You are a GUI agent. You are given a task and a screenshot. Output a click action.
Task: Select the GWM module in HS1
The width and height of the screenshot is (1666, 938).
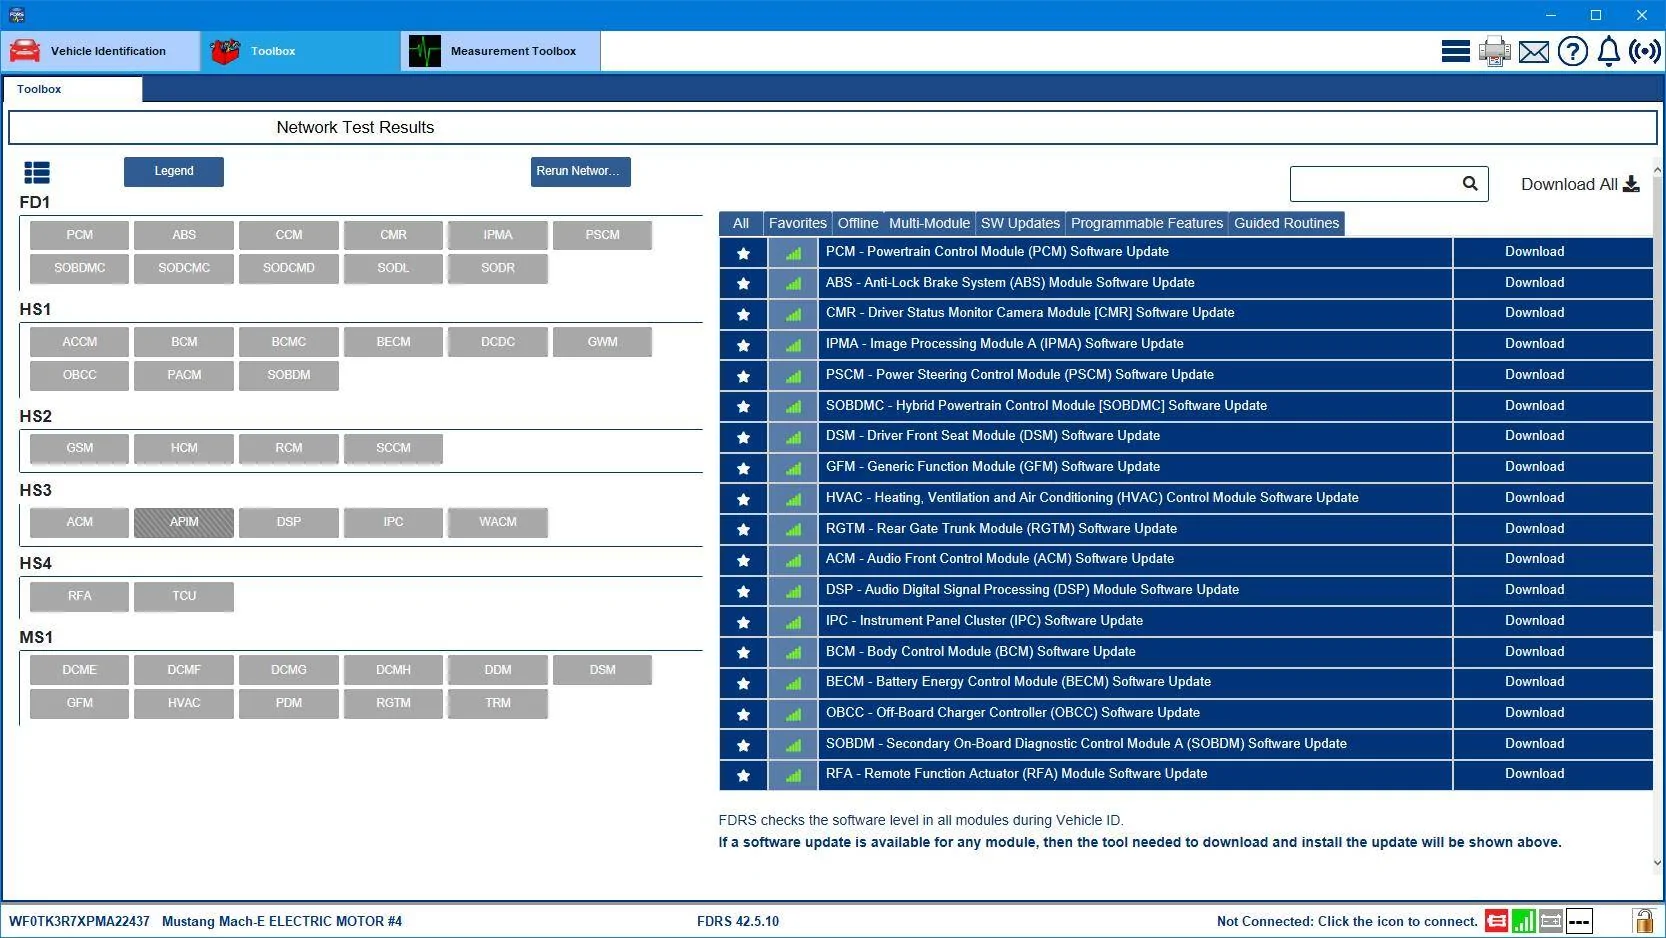click(x=602, y=342)
